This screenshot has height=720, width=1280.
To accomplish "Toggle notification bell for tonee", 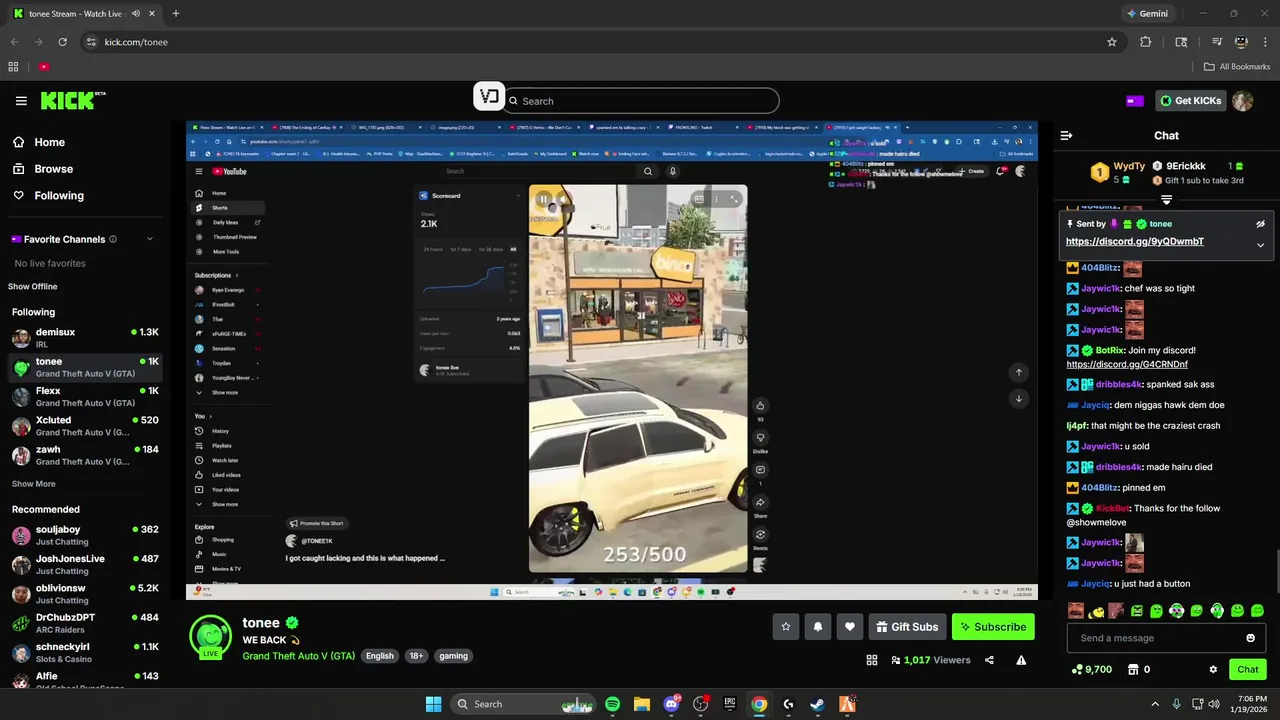I will [x=818, y=627].
